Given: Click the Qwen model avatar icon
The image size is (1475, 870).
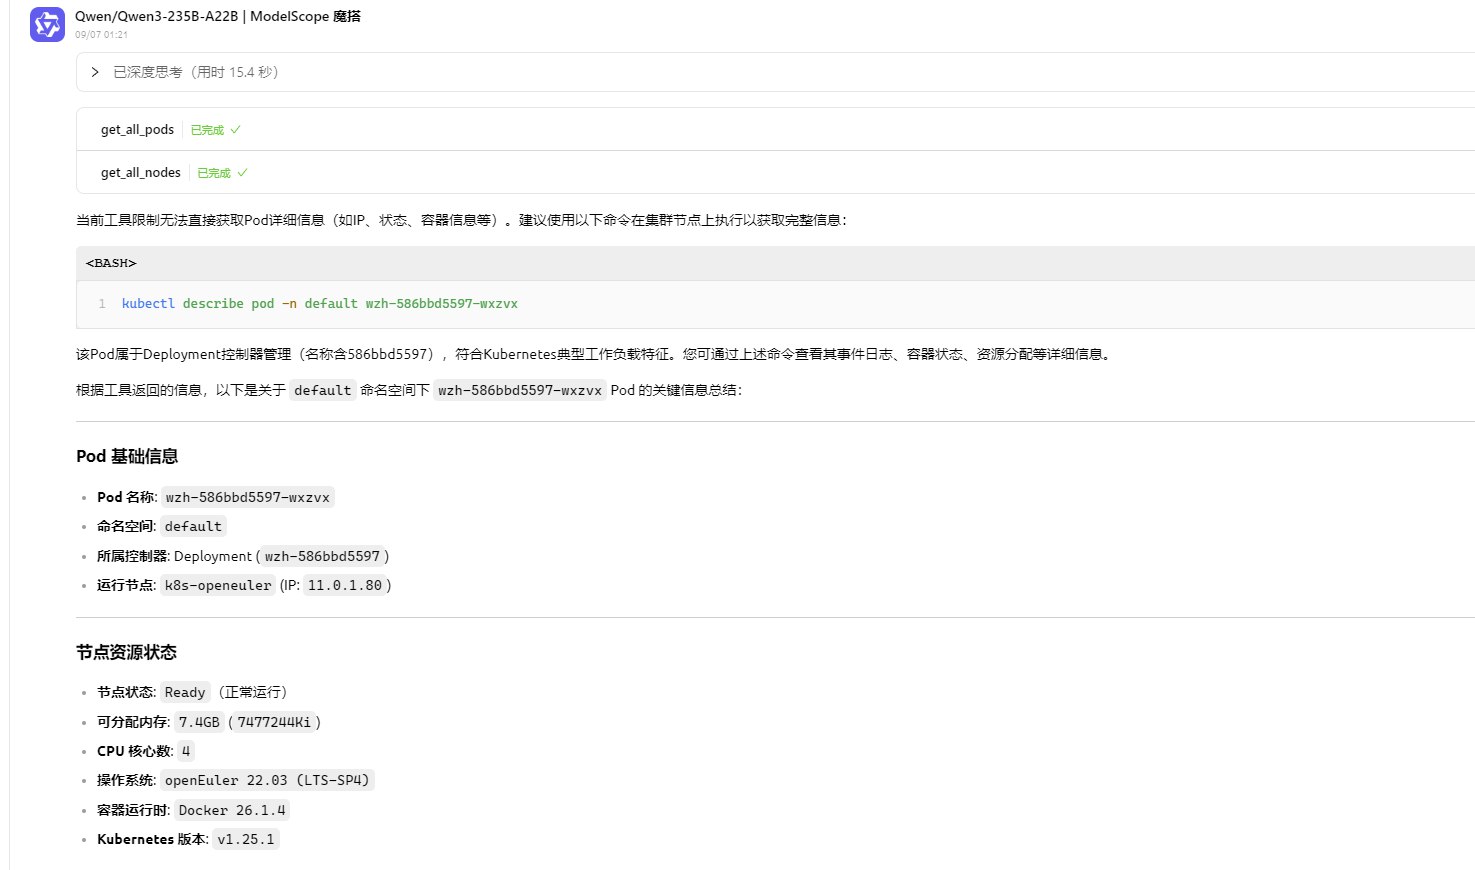Looking at the screenshot, I should pos(47,25).
